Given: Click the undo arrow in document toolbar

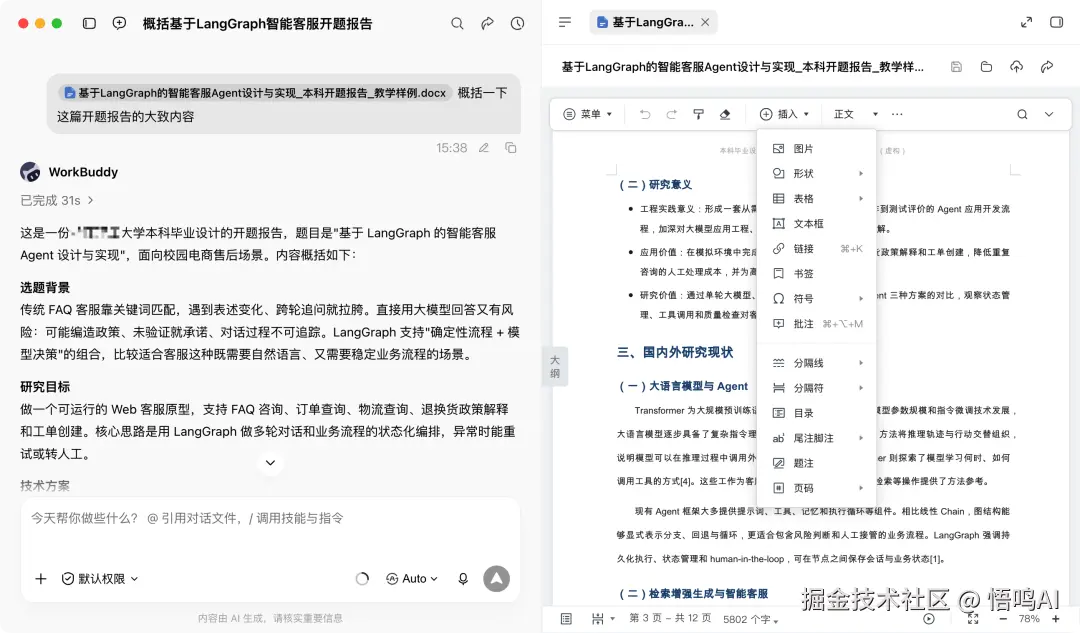Looking at the screenshot, I should (x=645, y=114).
